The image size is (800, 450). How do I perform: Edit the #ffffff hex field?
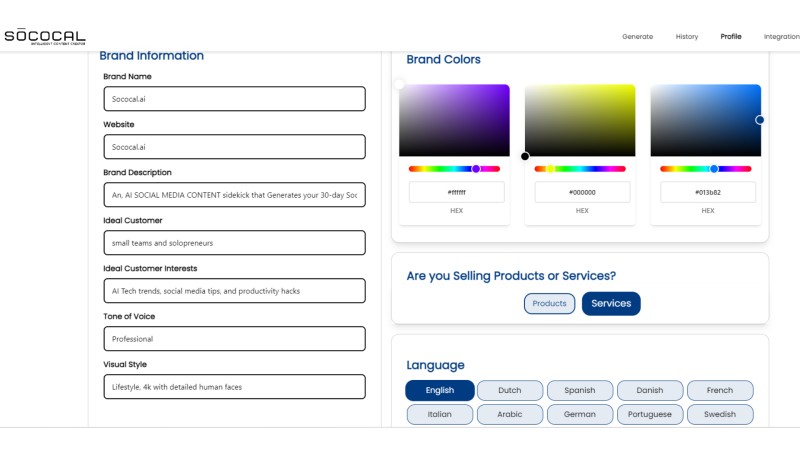pos(457,192)
